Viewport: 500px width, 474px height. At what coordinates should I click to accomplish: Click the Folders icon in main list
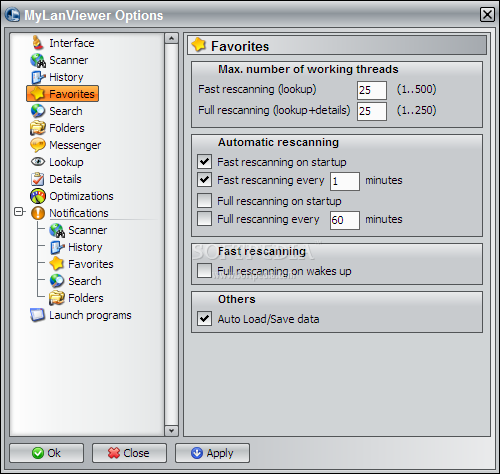38,128
